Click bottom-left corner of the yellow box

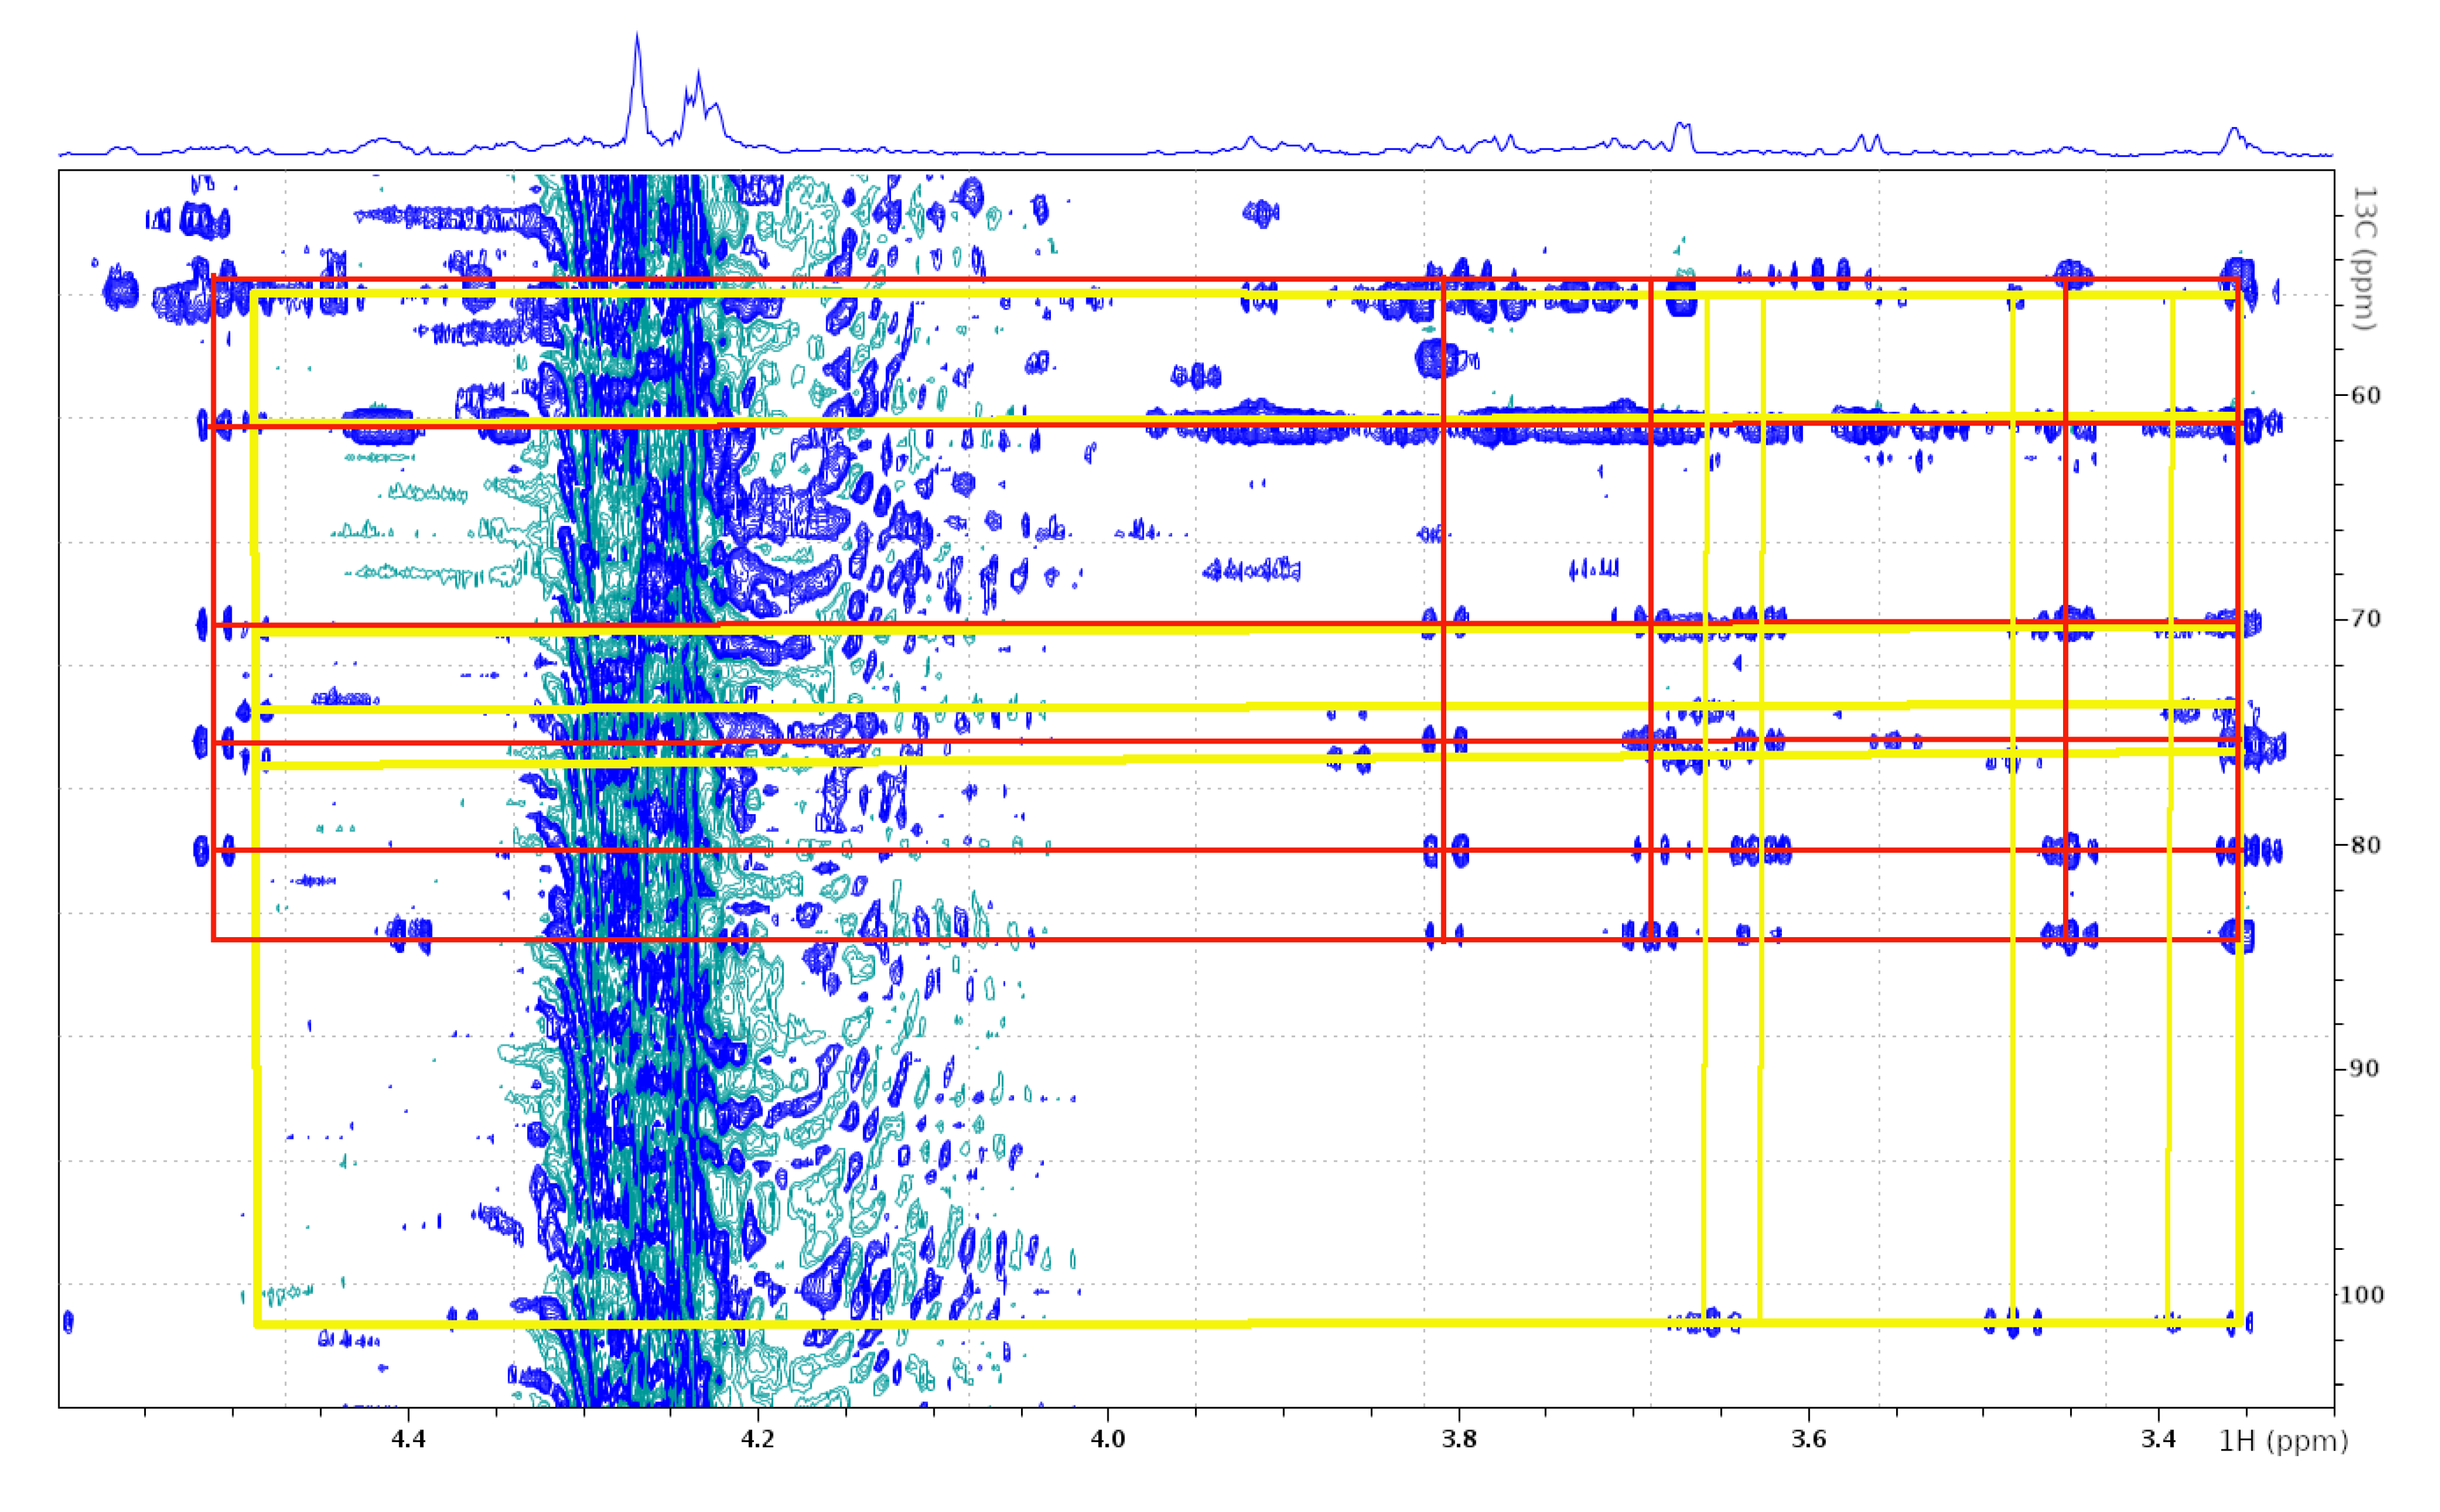click(257, 1324)
